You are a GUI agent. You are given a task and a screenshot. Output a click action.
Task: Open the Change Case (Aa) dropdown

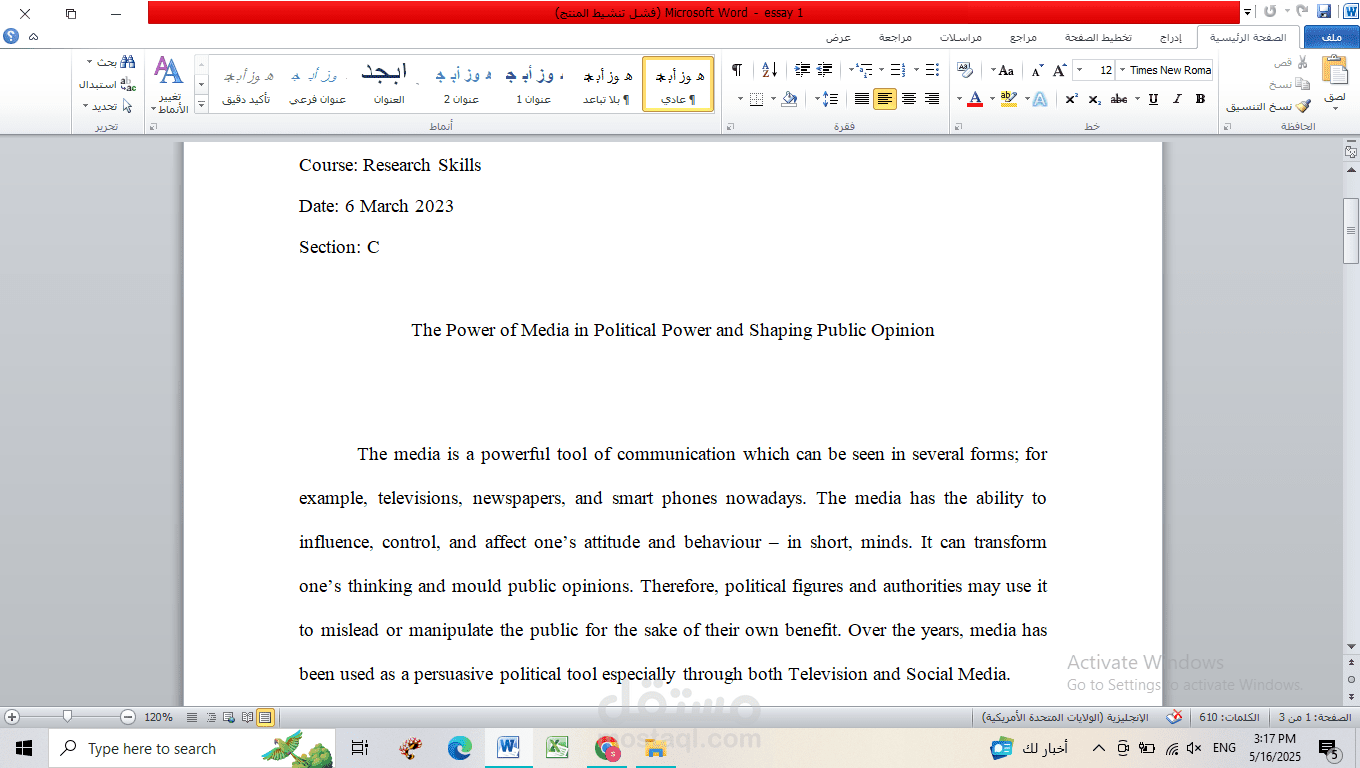click(x=1002, y=70)
